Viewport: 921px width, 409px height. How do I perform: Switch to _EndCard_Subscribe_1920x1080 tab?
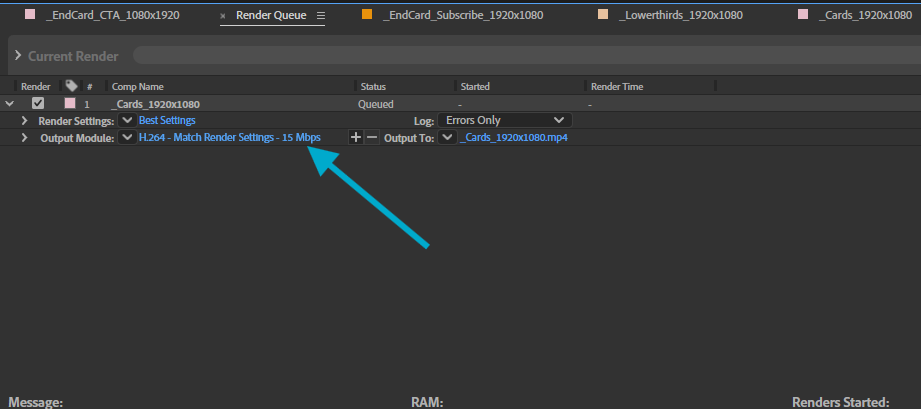coord(463,15)
